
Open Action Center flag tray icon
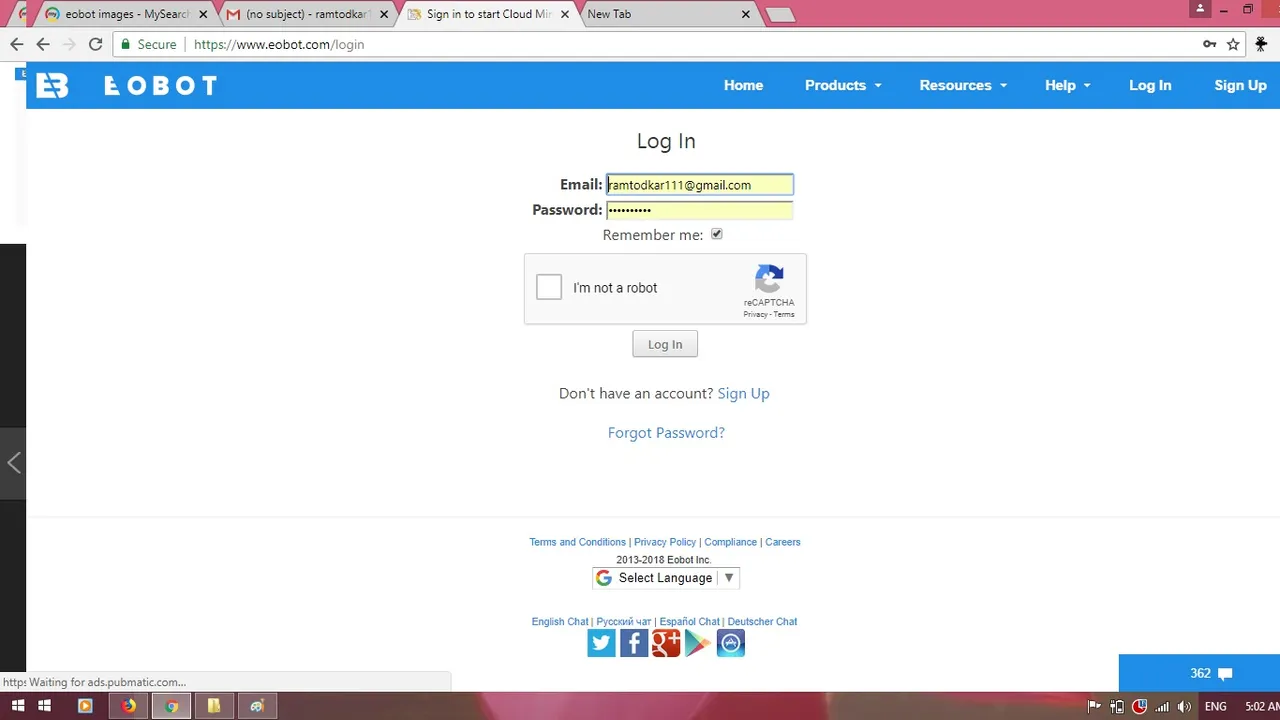[1094, 706]
